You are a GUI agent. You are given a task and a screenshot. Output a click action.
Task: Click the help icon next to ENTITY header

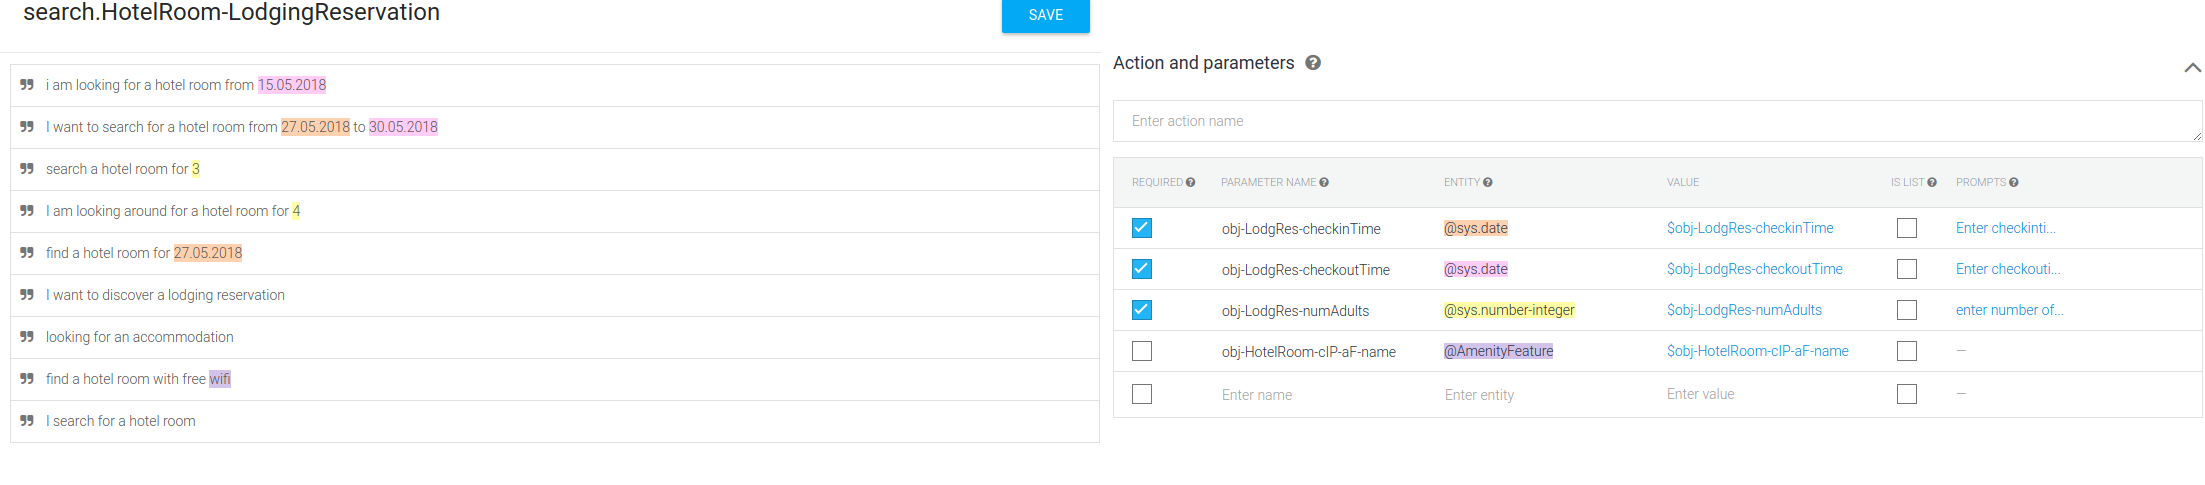[1488, 182]
